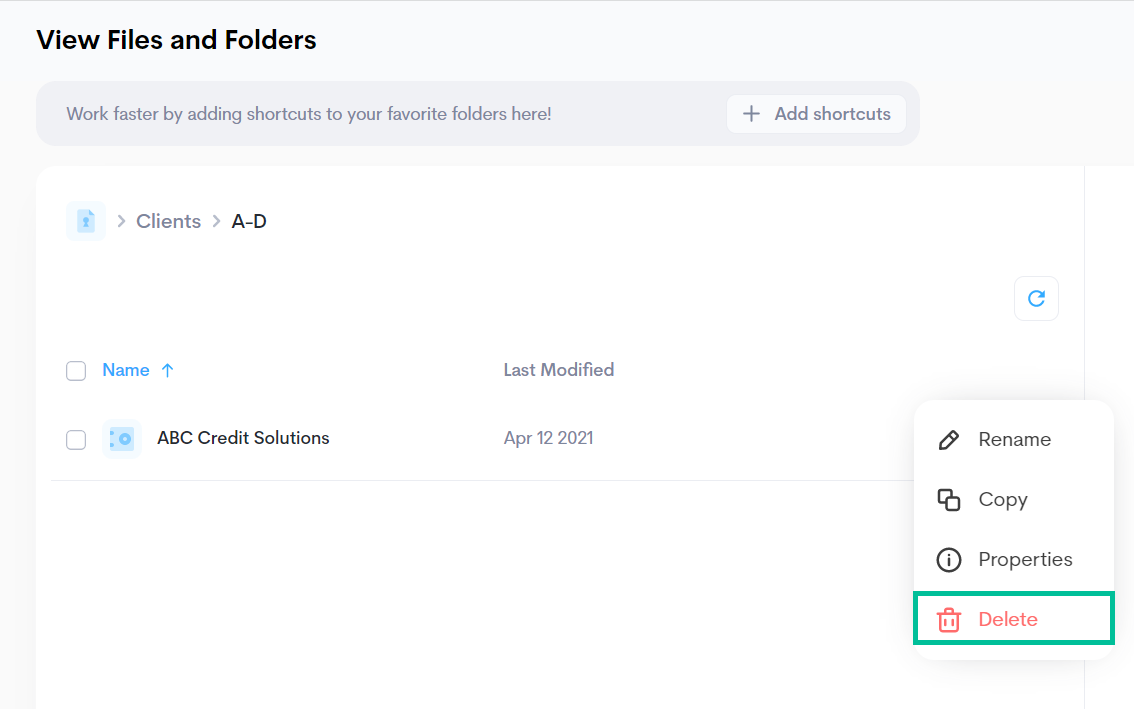Select Rename from the context menu
Screen dimensions: 1134x709
[x=1014, y=440]
